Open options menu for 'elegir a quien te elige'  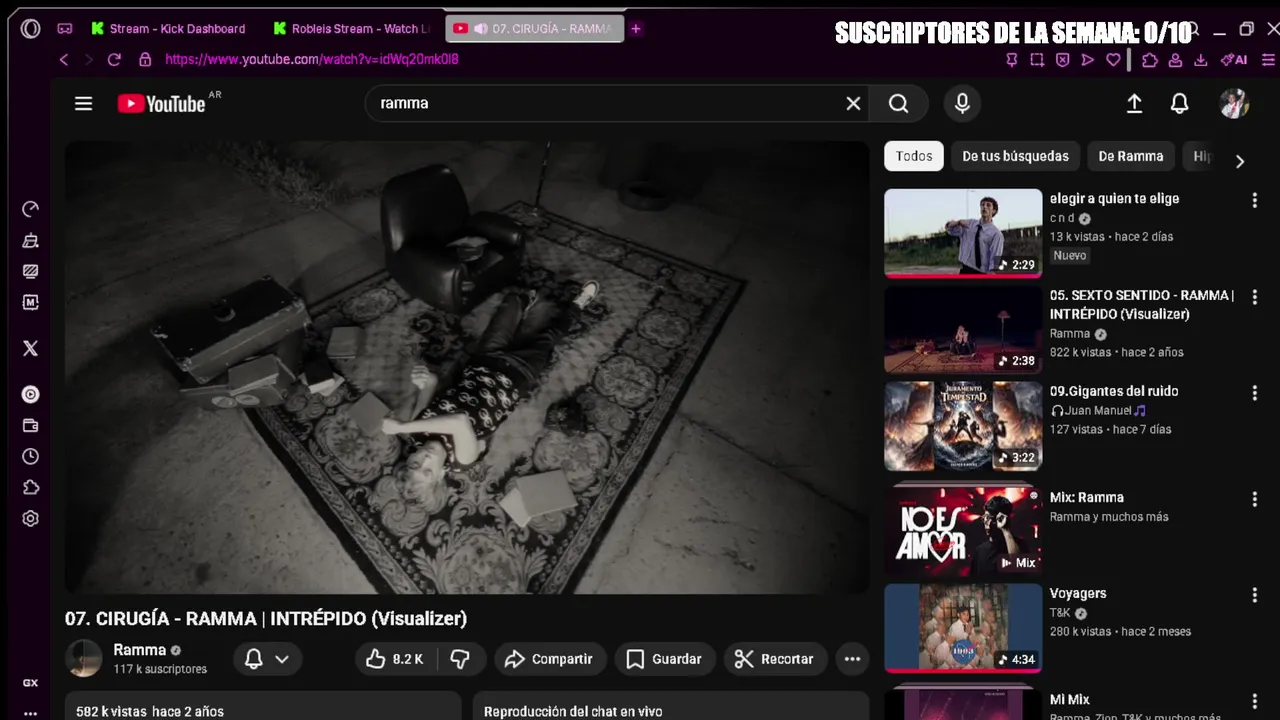(1254, 200)
